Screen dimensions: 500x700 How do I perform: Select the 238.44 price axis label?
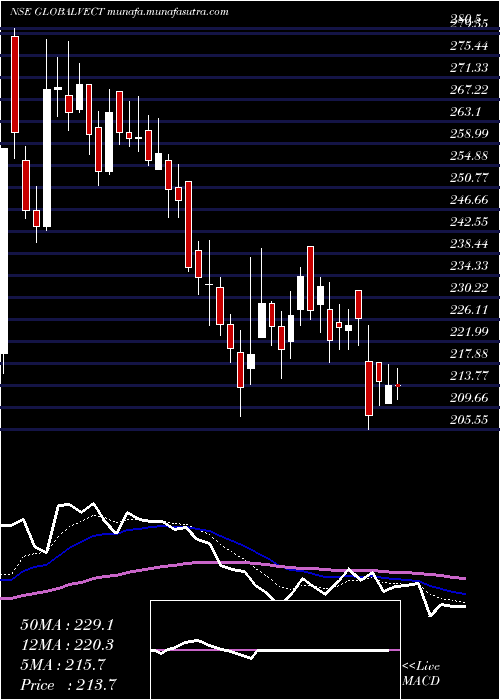click(470, 244)
